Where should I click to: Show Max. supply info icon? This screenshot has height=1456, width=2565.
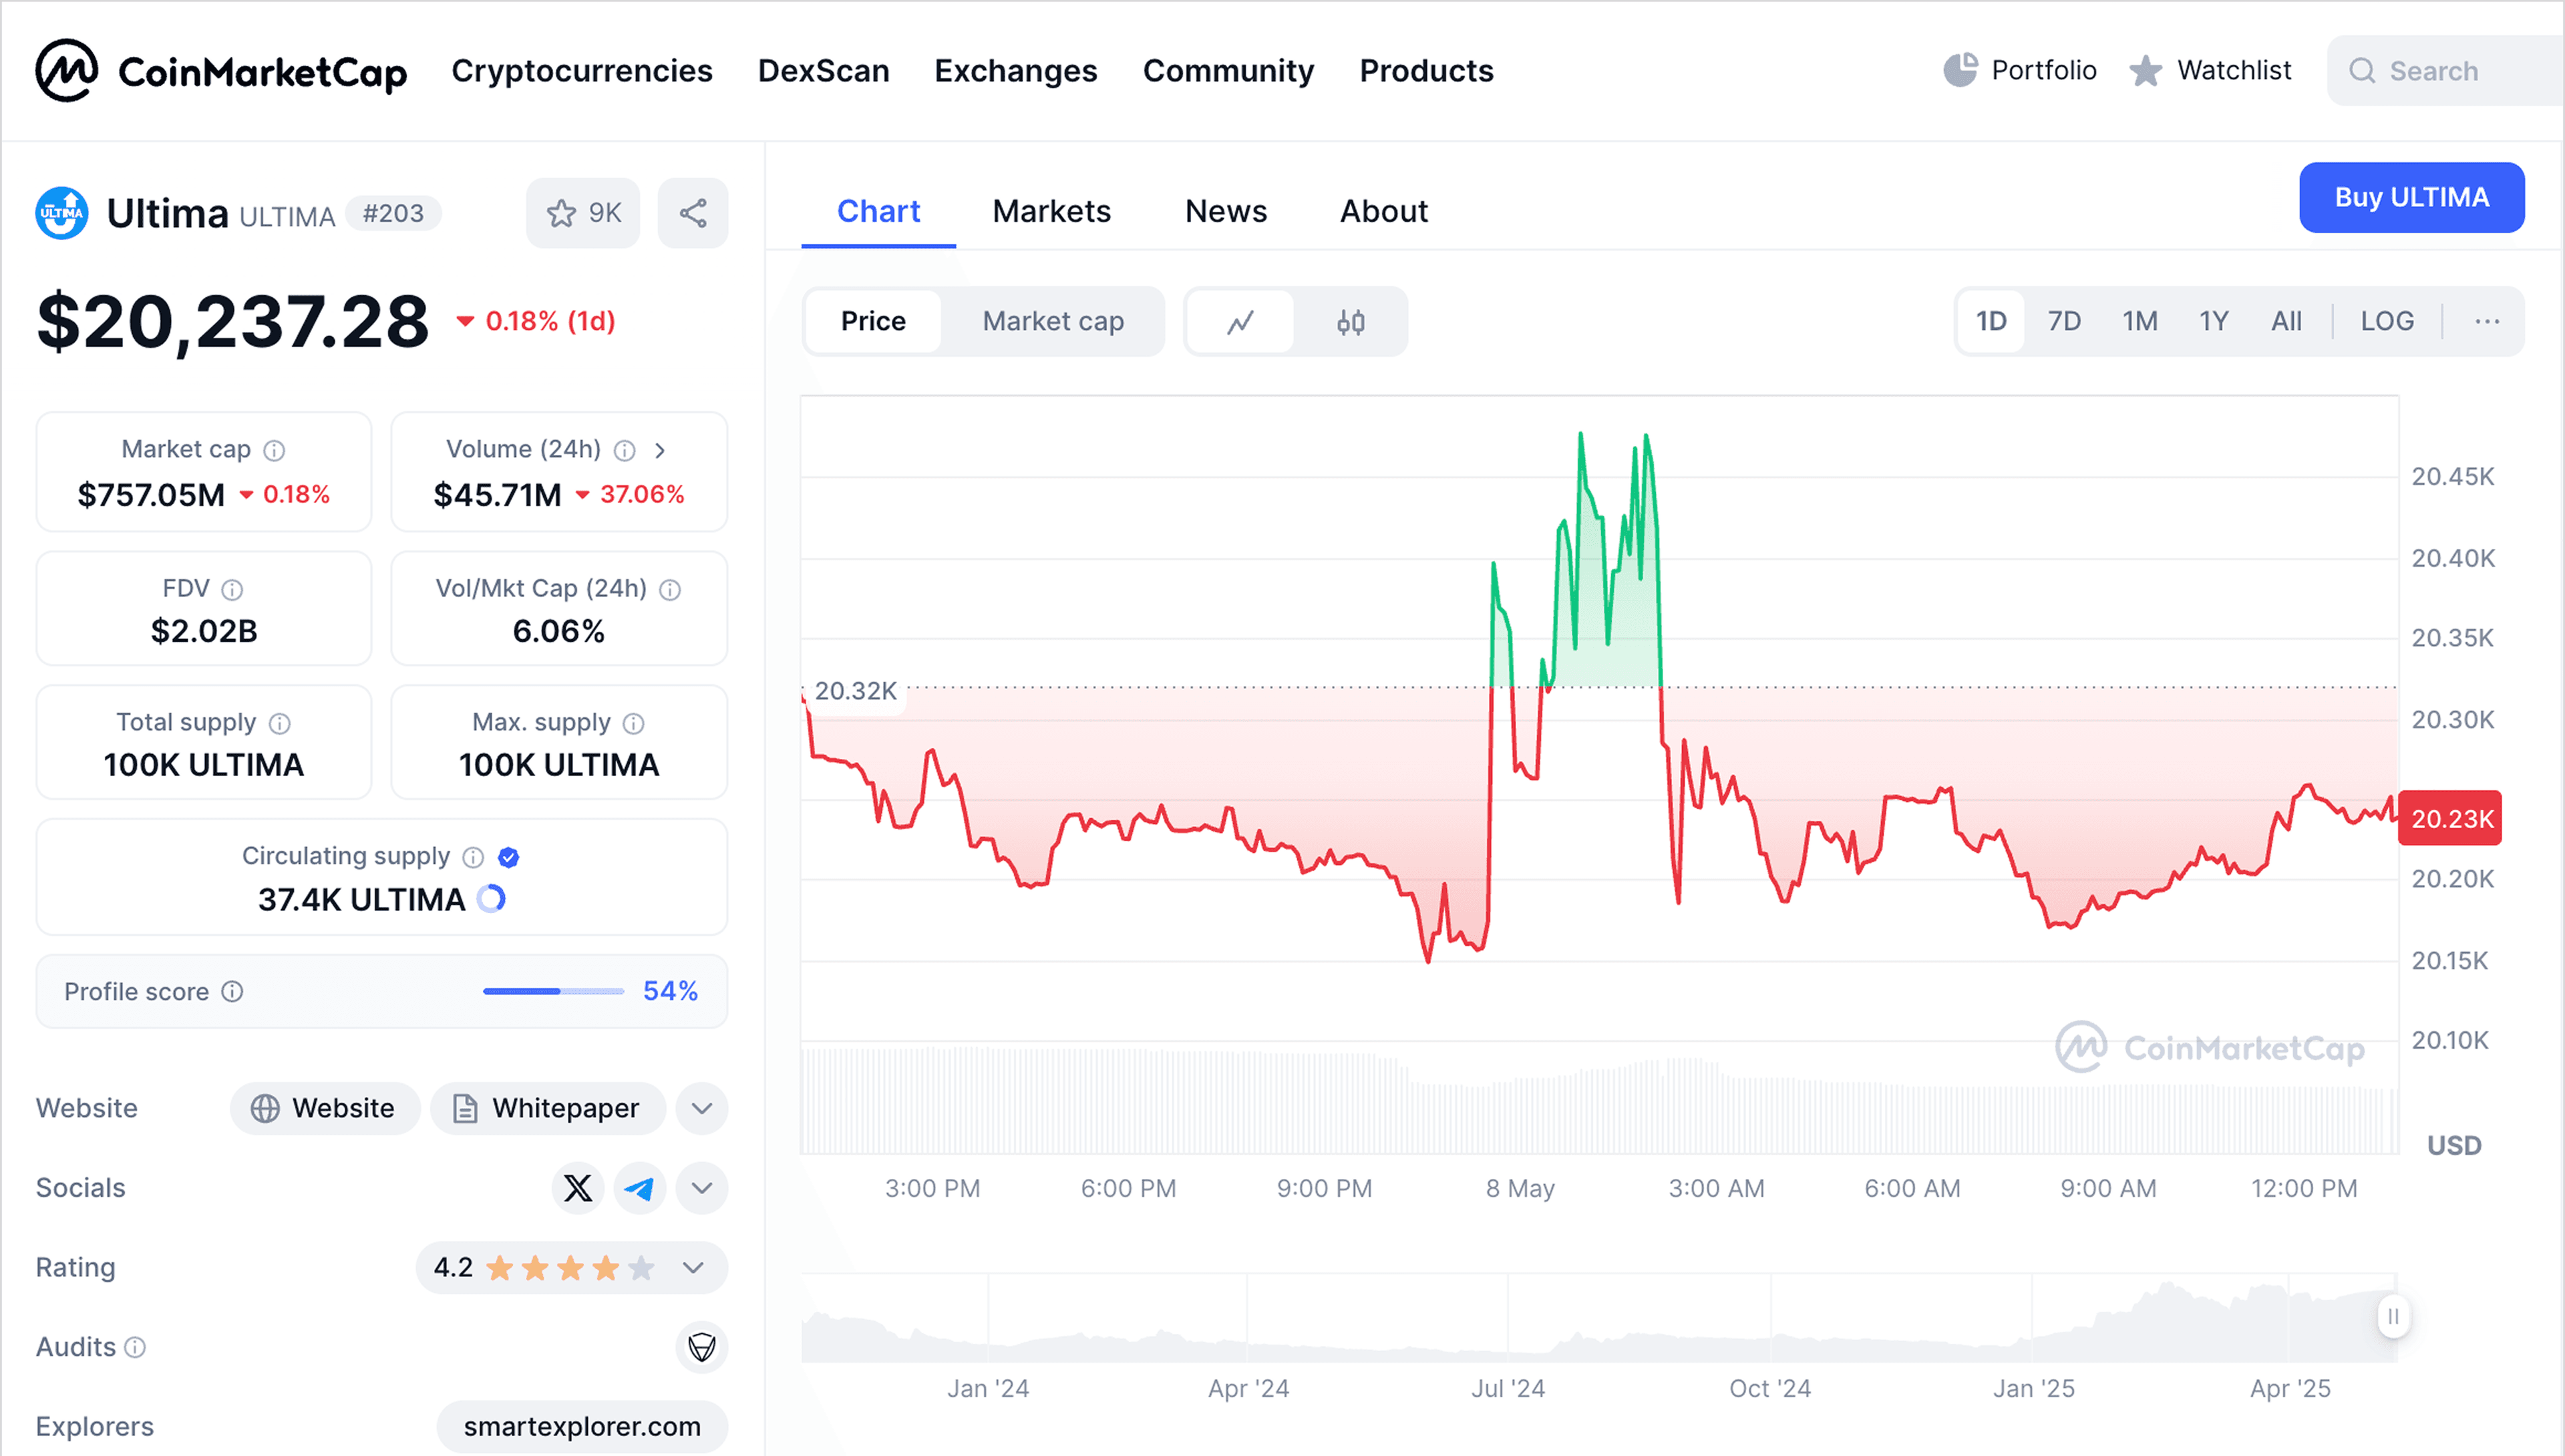634,723
